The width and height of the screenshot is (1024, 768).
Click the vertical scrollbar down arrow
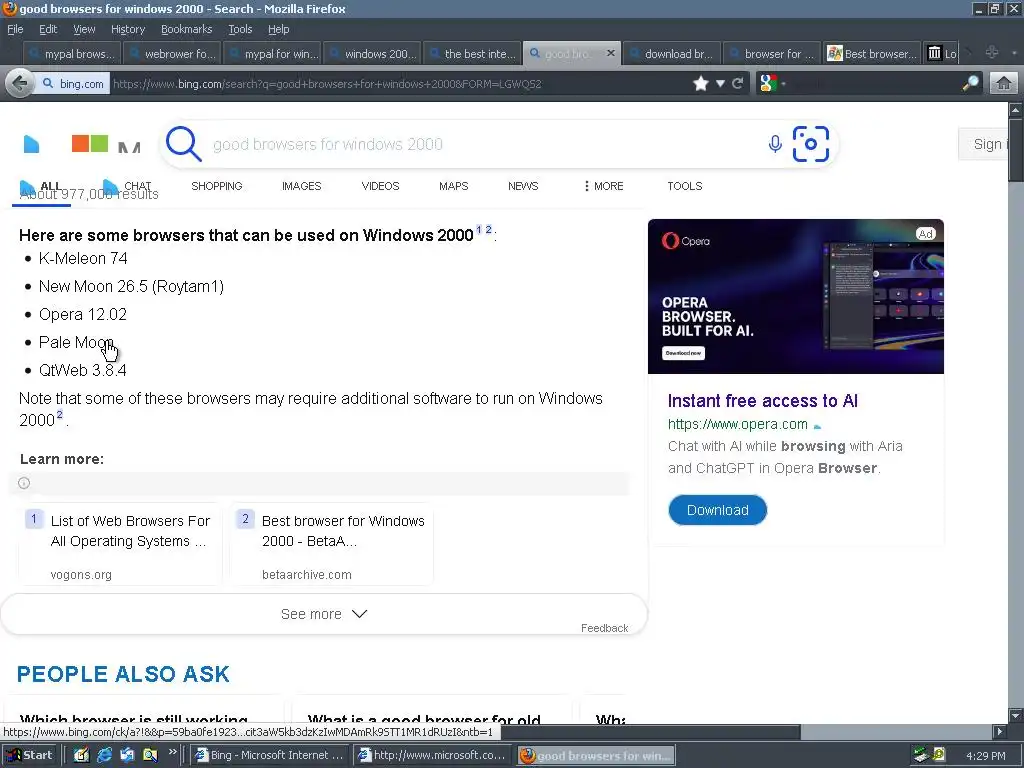click(1016, 714)
